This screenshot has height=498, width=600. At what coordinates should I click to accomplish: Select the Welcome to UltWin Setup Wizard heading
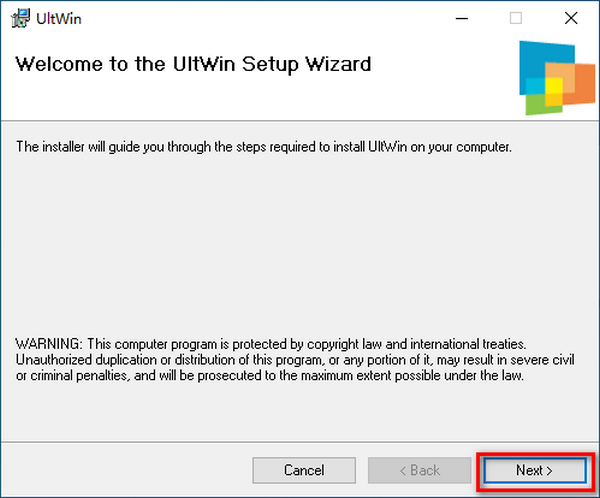click(193, 64)
